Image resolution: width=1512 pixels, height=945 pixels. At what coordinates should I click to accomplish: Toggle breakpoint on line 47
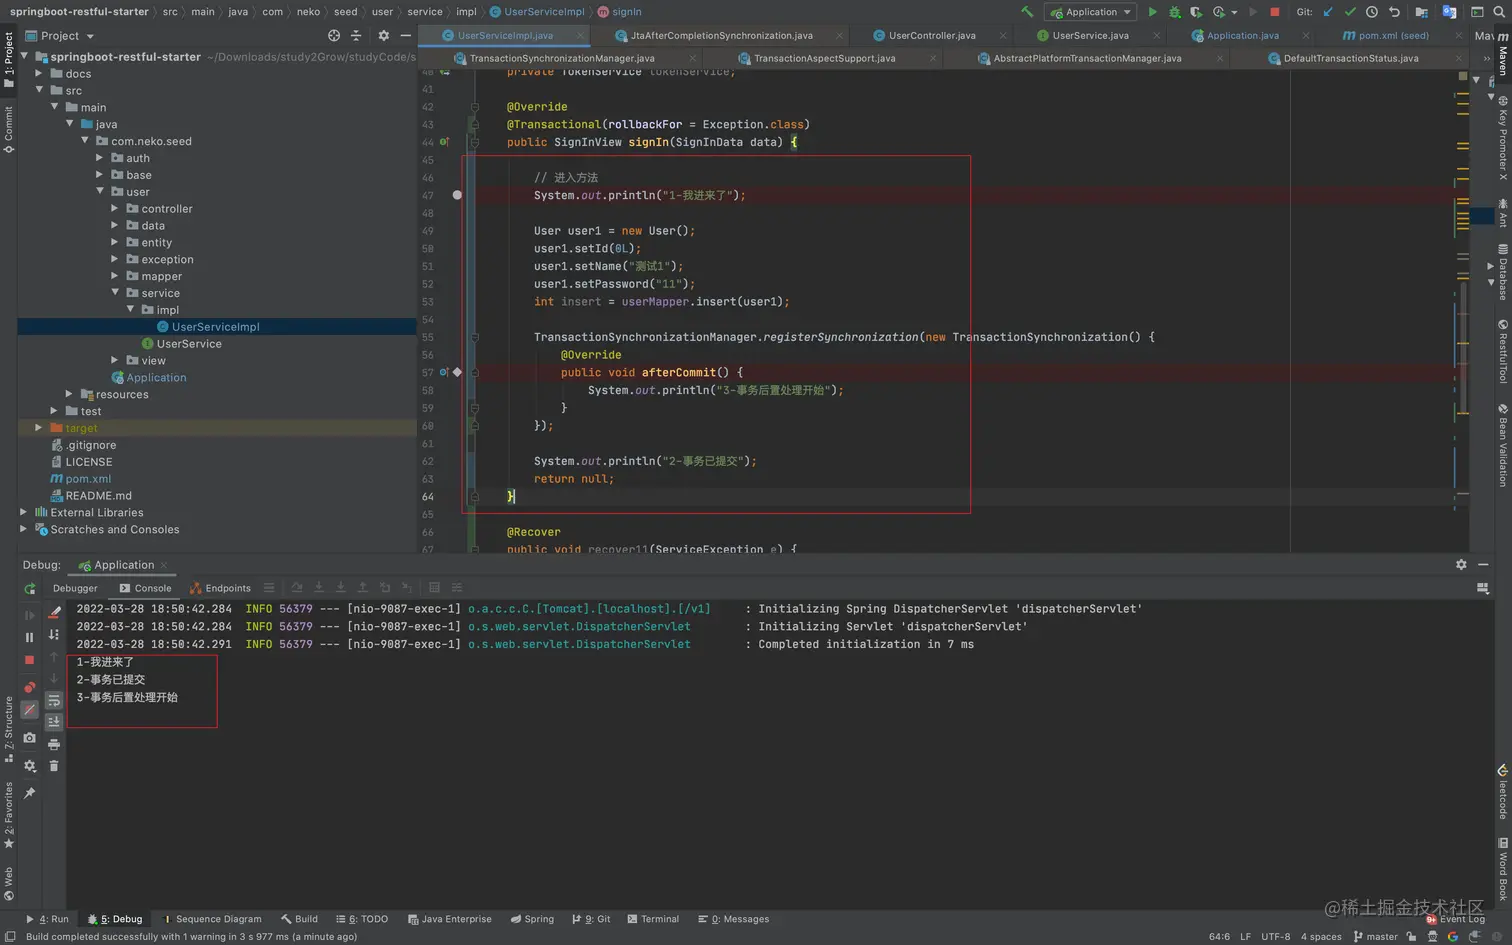[x=457, y=195]
